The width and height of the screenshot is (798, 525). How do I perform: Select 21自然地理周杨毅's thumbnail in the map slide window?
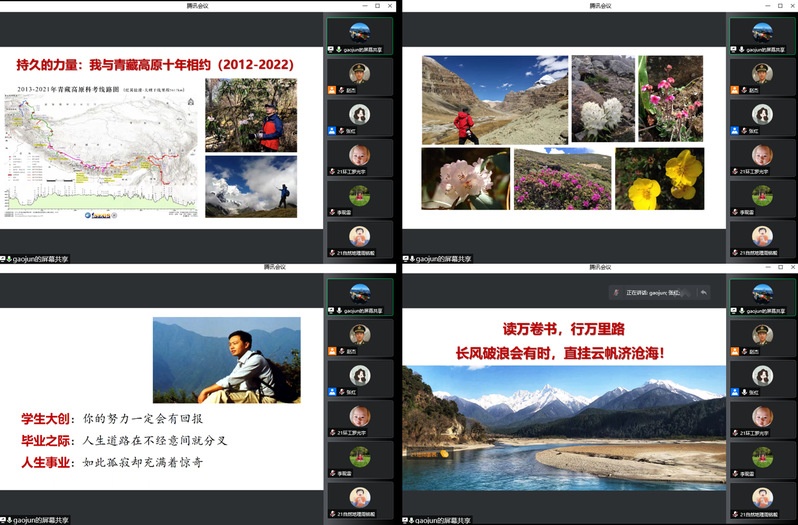click(359, 237)
